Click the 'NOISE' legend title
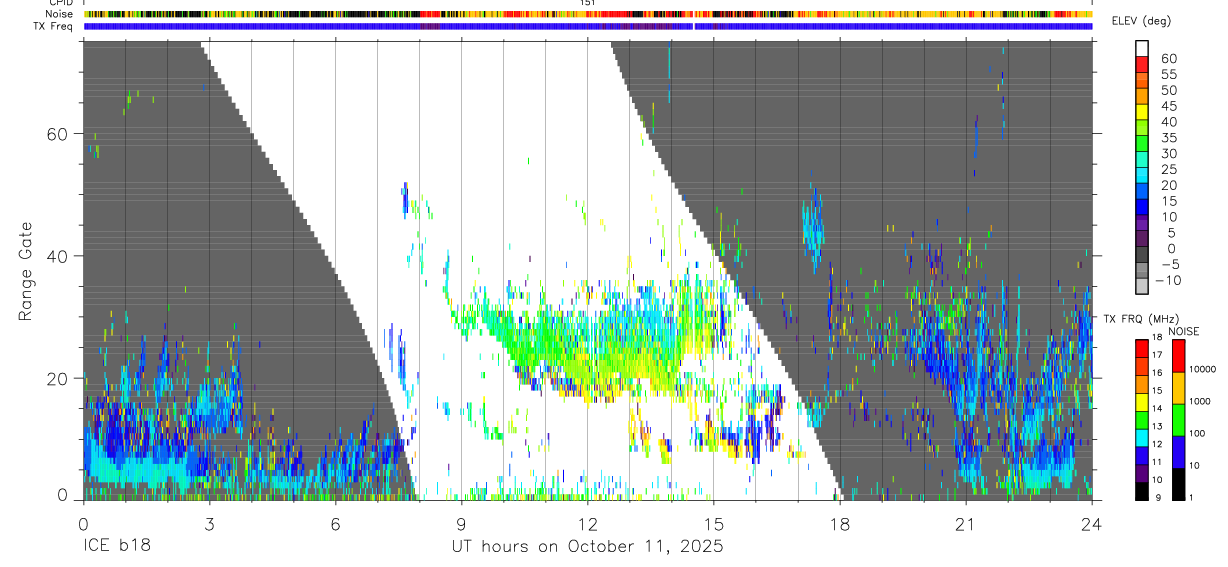This screenshot has width=1228, height=567. (x=1183, y=331)
